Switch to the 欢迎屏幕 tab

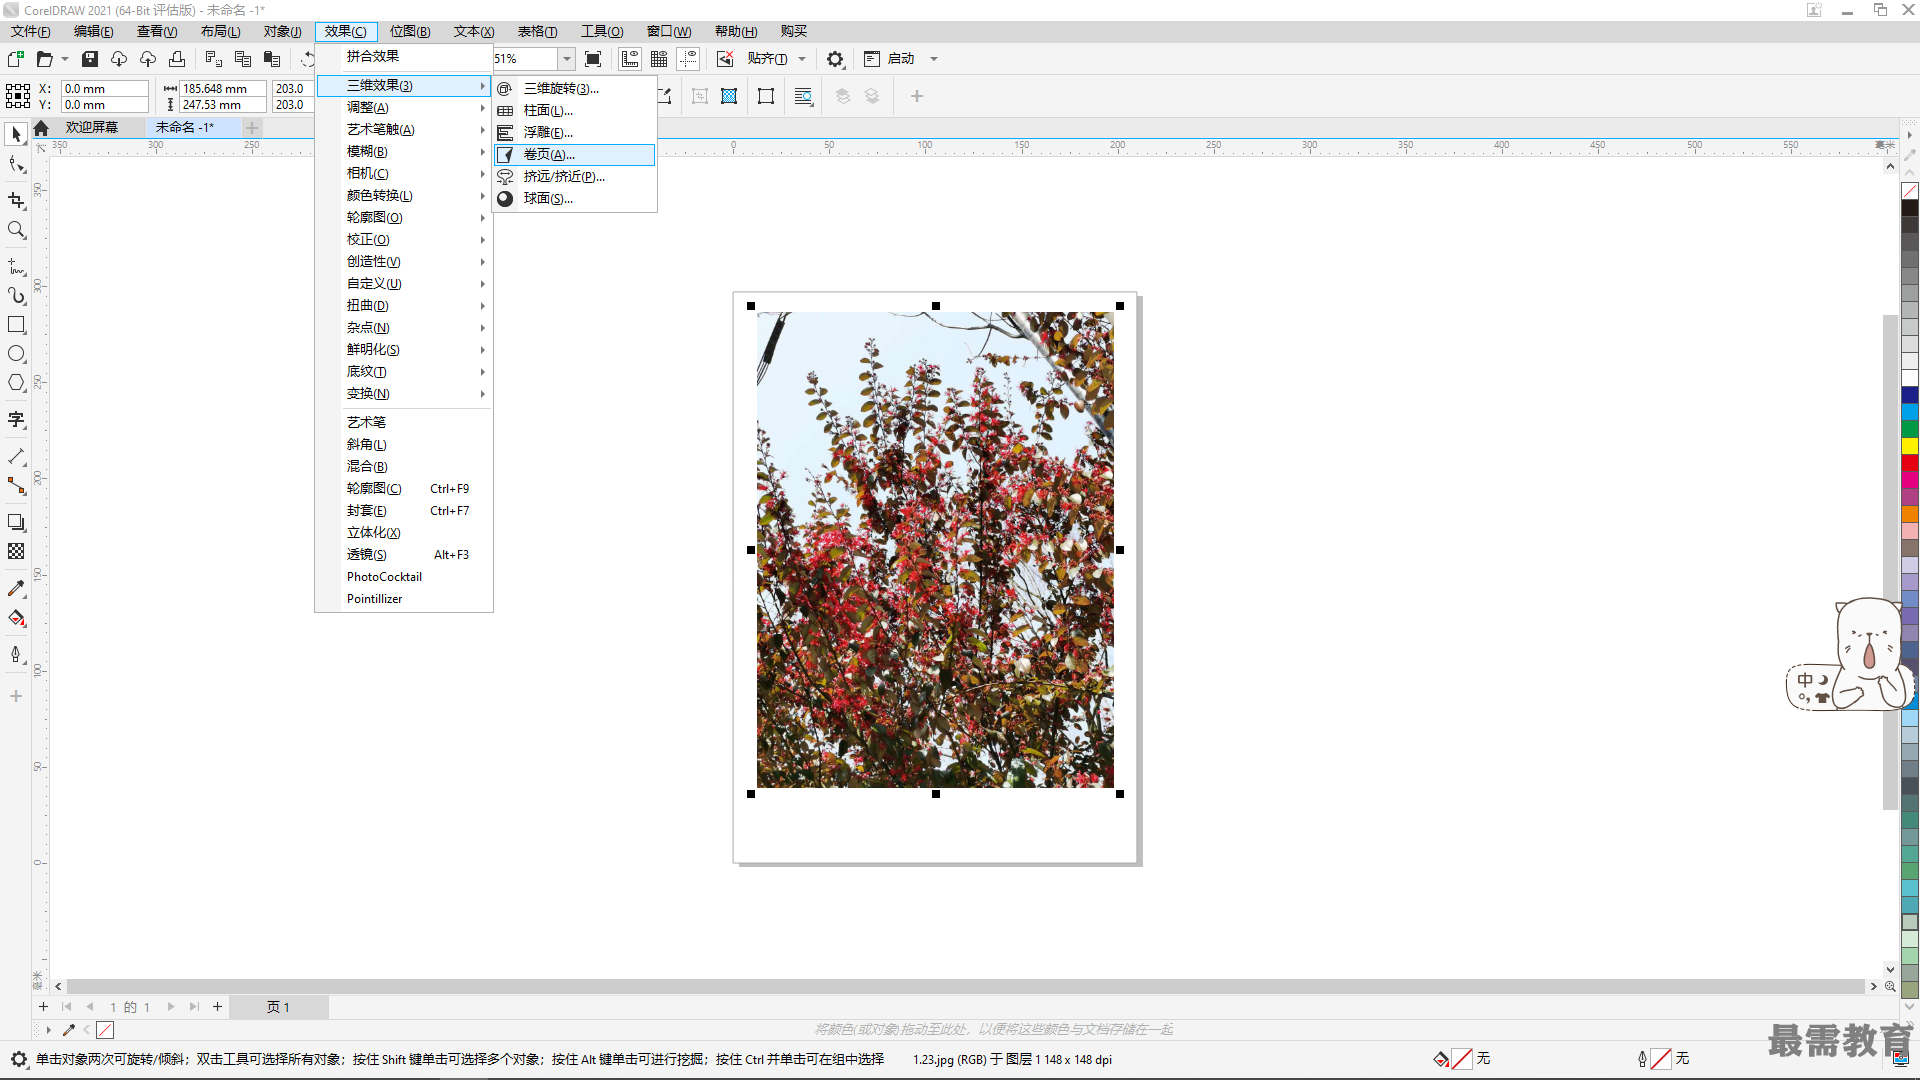[x=92, y=127]
